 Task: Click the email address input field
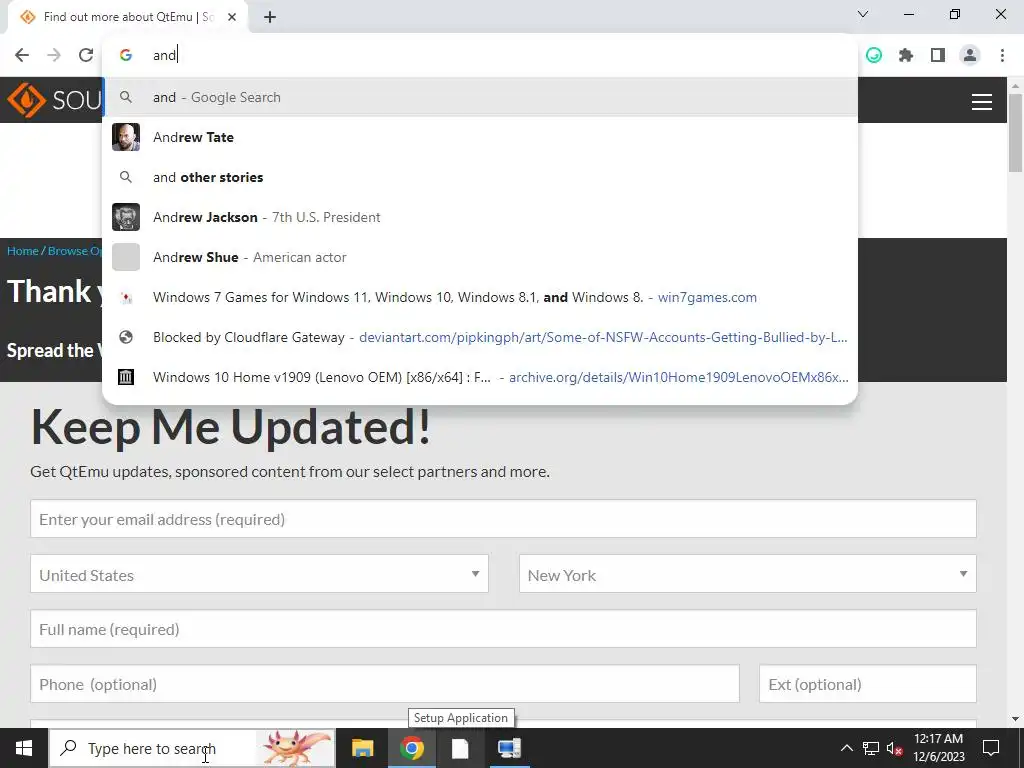point(503,519)
